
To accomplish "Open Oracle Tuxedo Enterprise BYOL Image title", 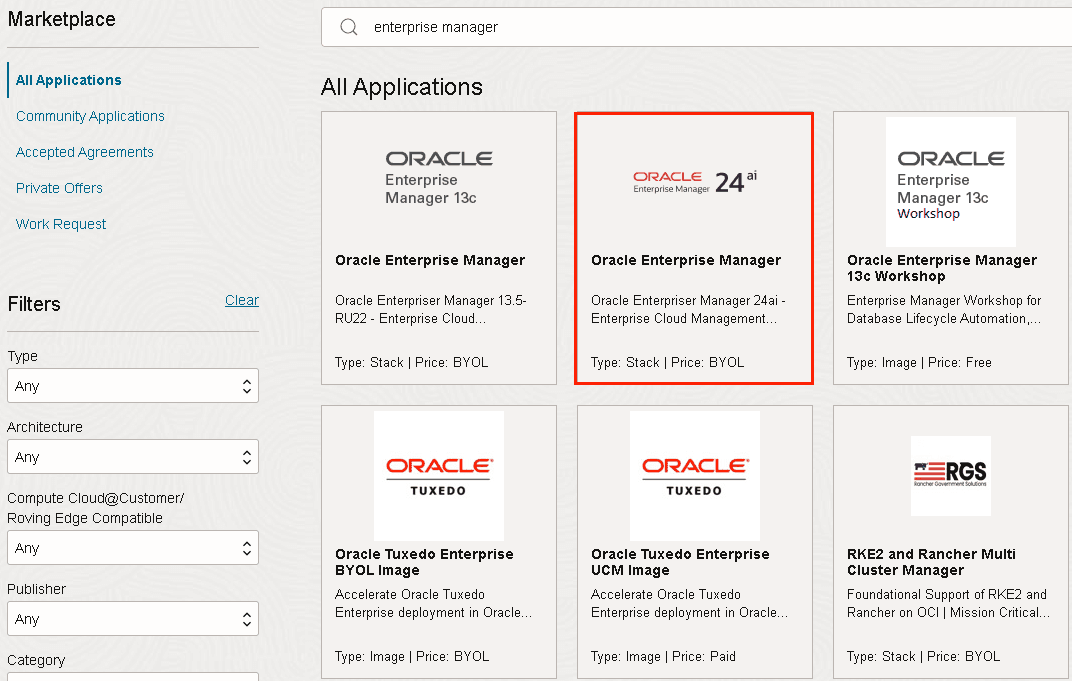I will click(x=424, y=562).
